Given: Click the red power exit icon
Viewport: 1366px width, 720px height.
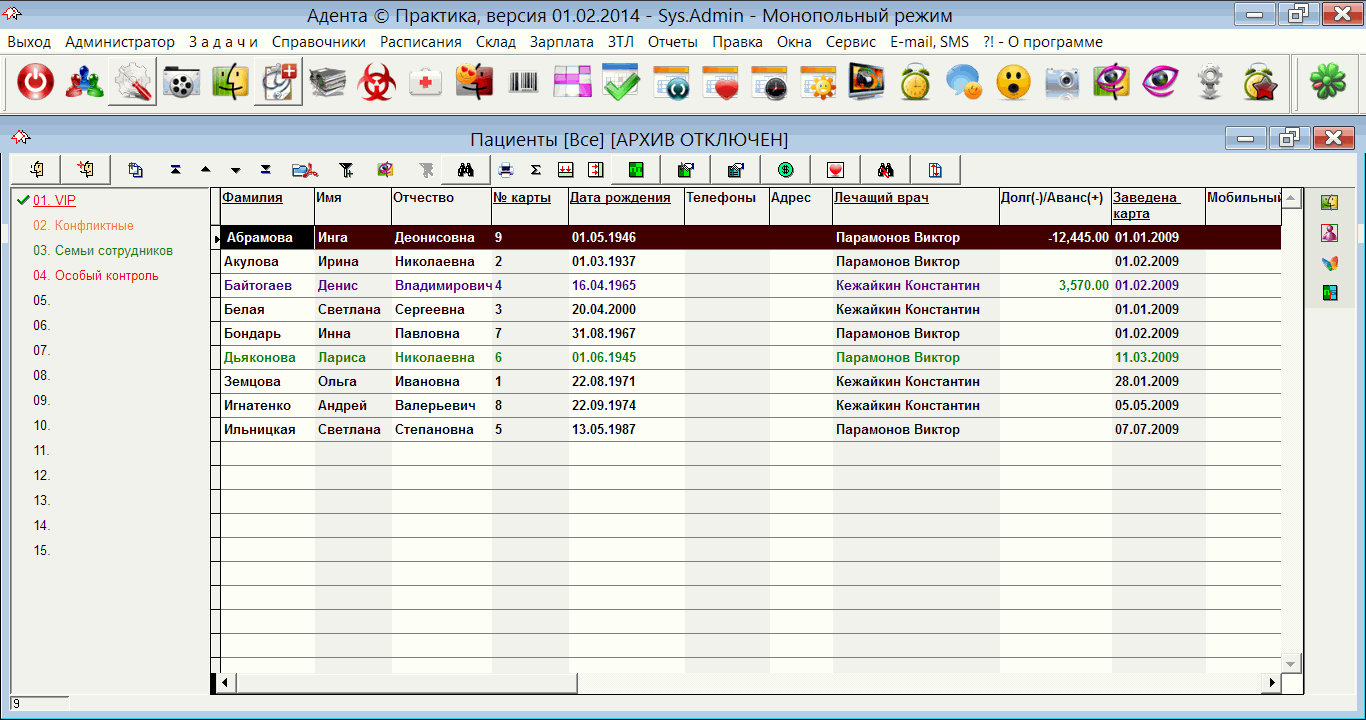Looking at the screenshot, I should pyautogui.click(x=36, y=83).
